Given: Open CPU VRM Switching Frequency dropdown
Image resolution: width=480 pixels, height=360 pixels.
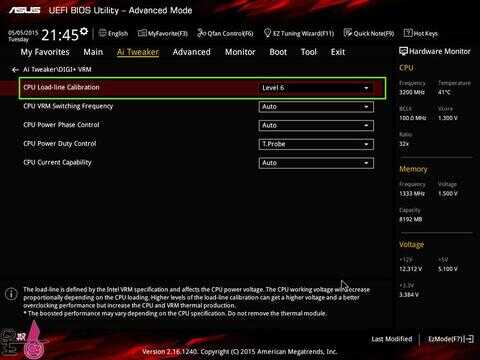Looking at the screenshot, I should [x=316, y=107].
